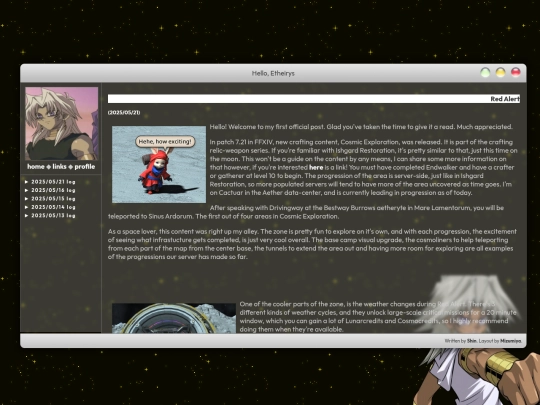Follow the bold 'here' link in the post
Viewport: 540px width, 405px height.
pos(316,167)
